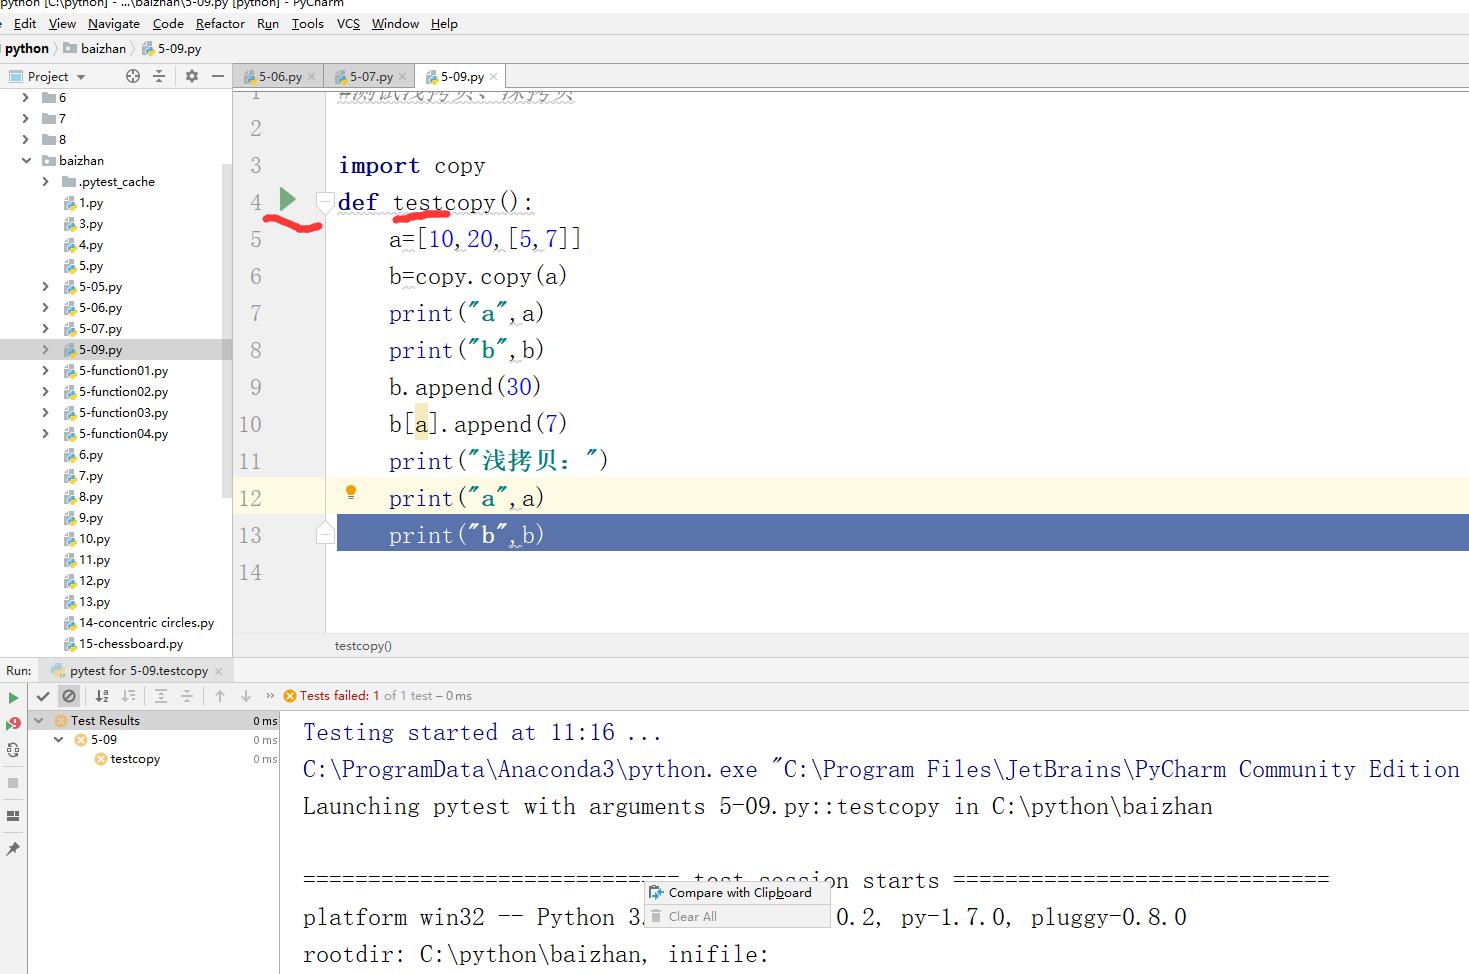Viewport: 1469px width, 974px height.
Task: Expand folder 6 in project tree
Action: tap(26, 97)
